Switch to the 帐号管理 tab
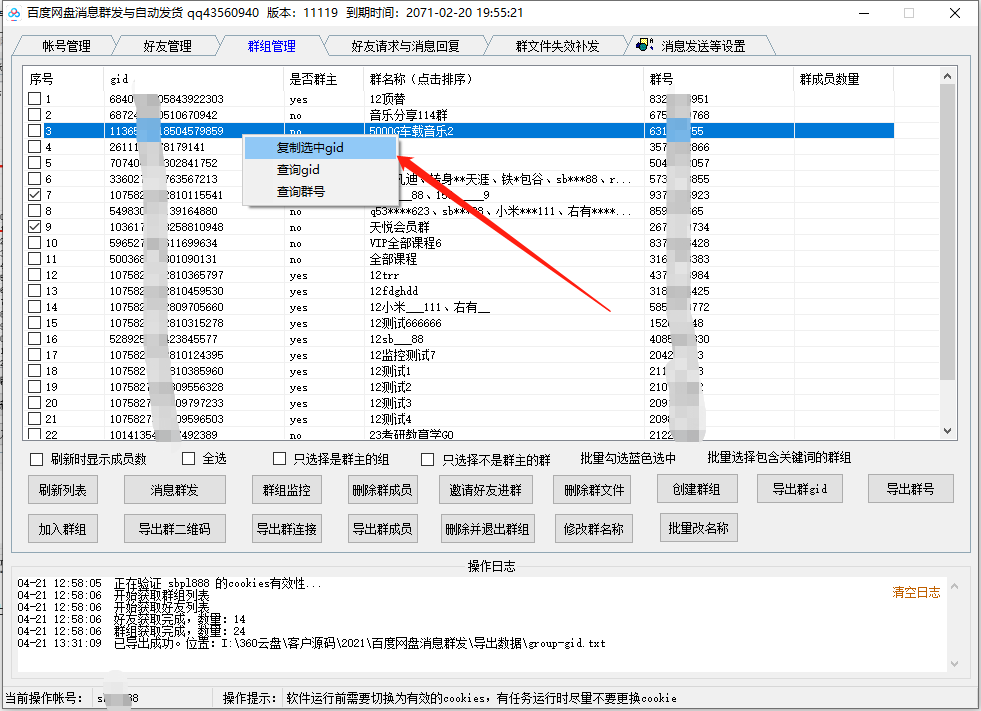The height and width of the screenshot is (711, 981). pos(60,44)
